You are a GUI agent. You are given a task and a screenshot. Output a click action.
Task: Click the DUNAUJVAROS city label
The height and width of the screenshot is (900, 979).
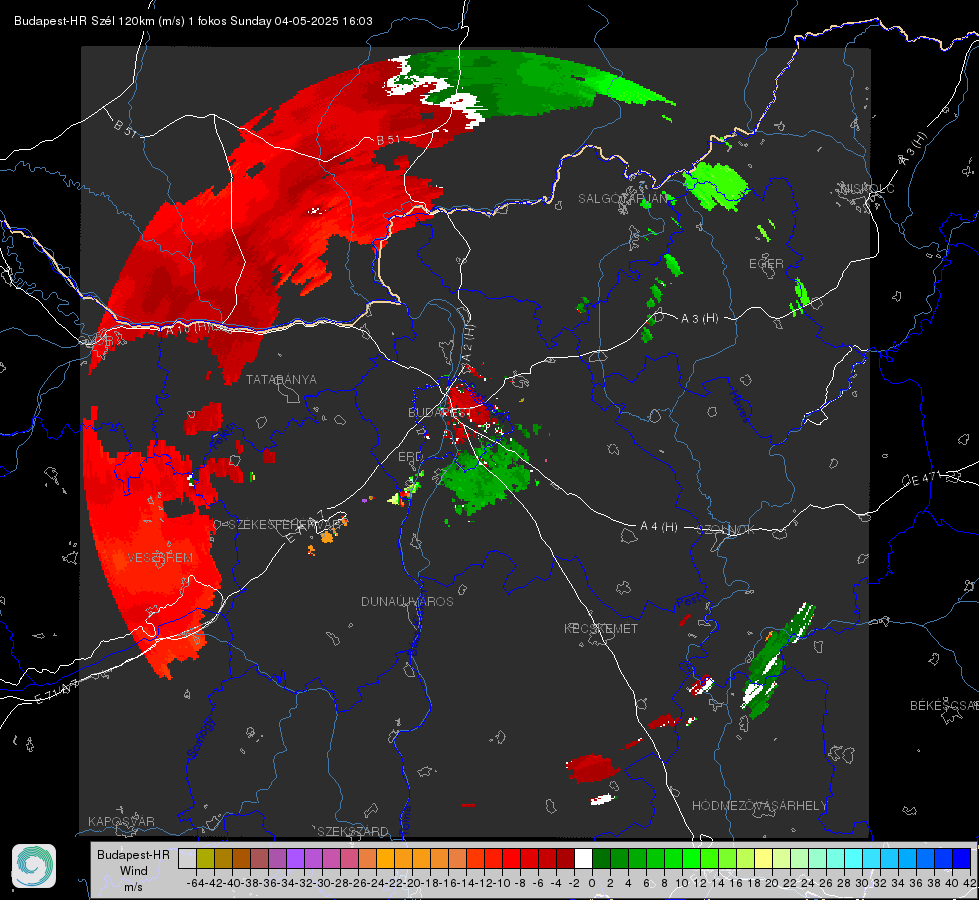click(x=407, y=601)
